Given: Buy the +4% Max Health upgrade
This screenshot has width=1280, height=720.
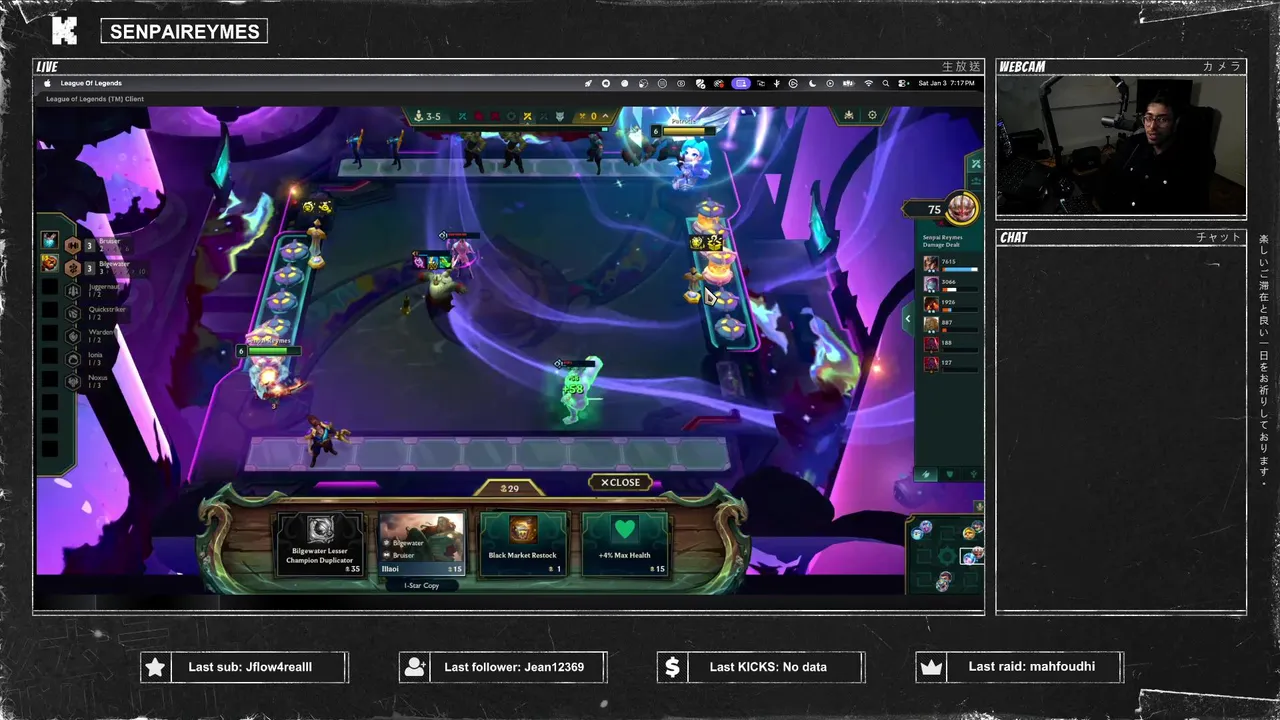Looking at the screenshot, I should [624, 544].
